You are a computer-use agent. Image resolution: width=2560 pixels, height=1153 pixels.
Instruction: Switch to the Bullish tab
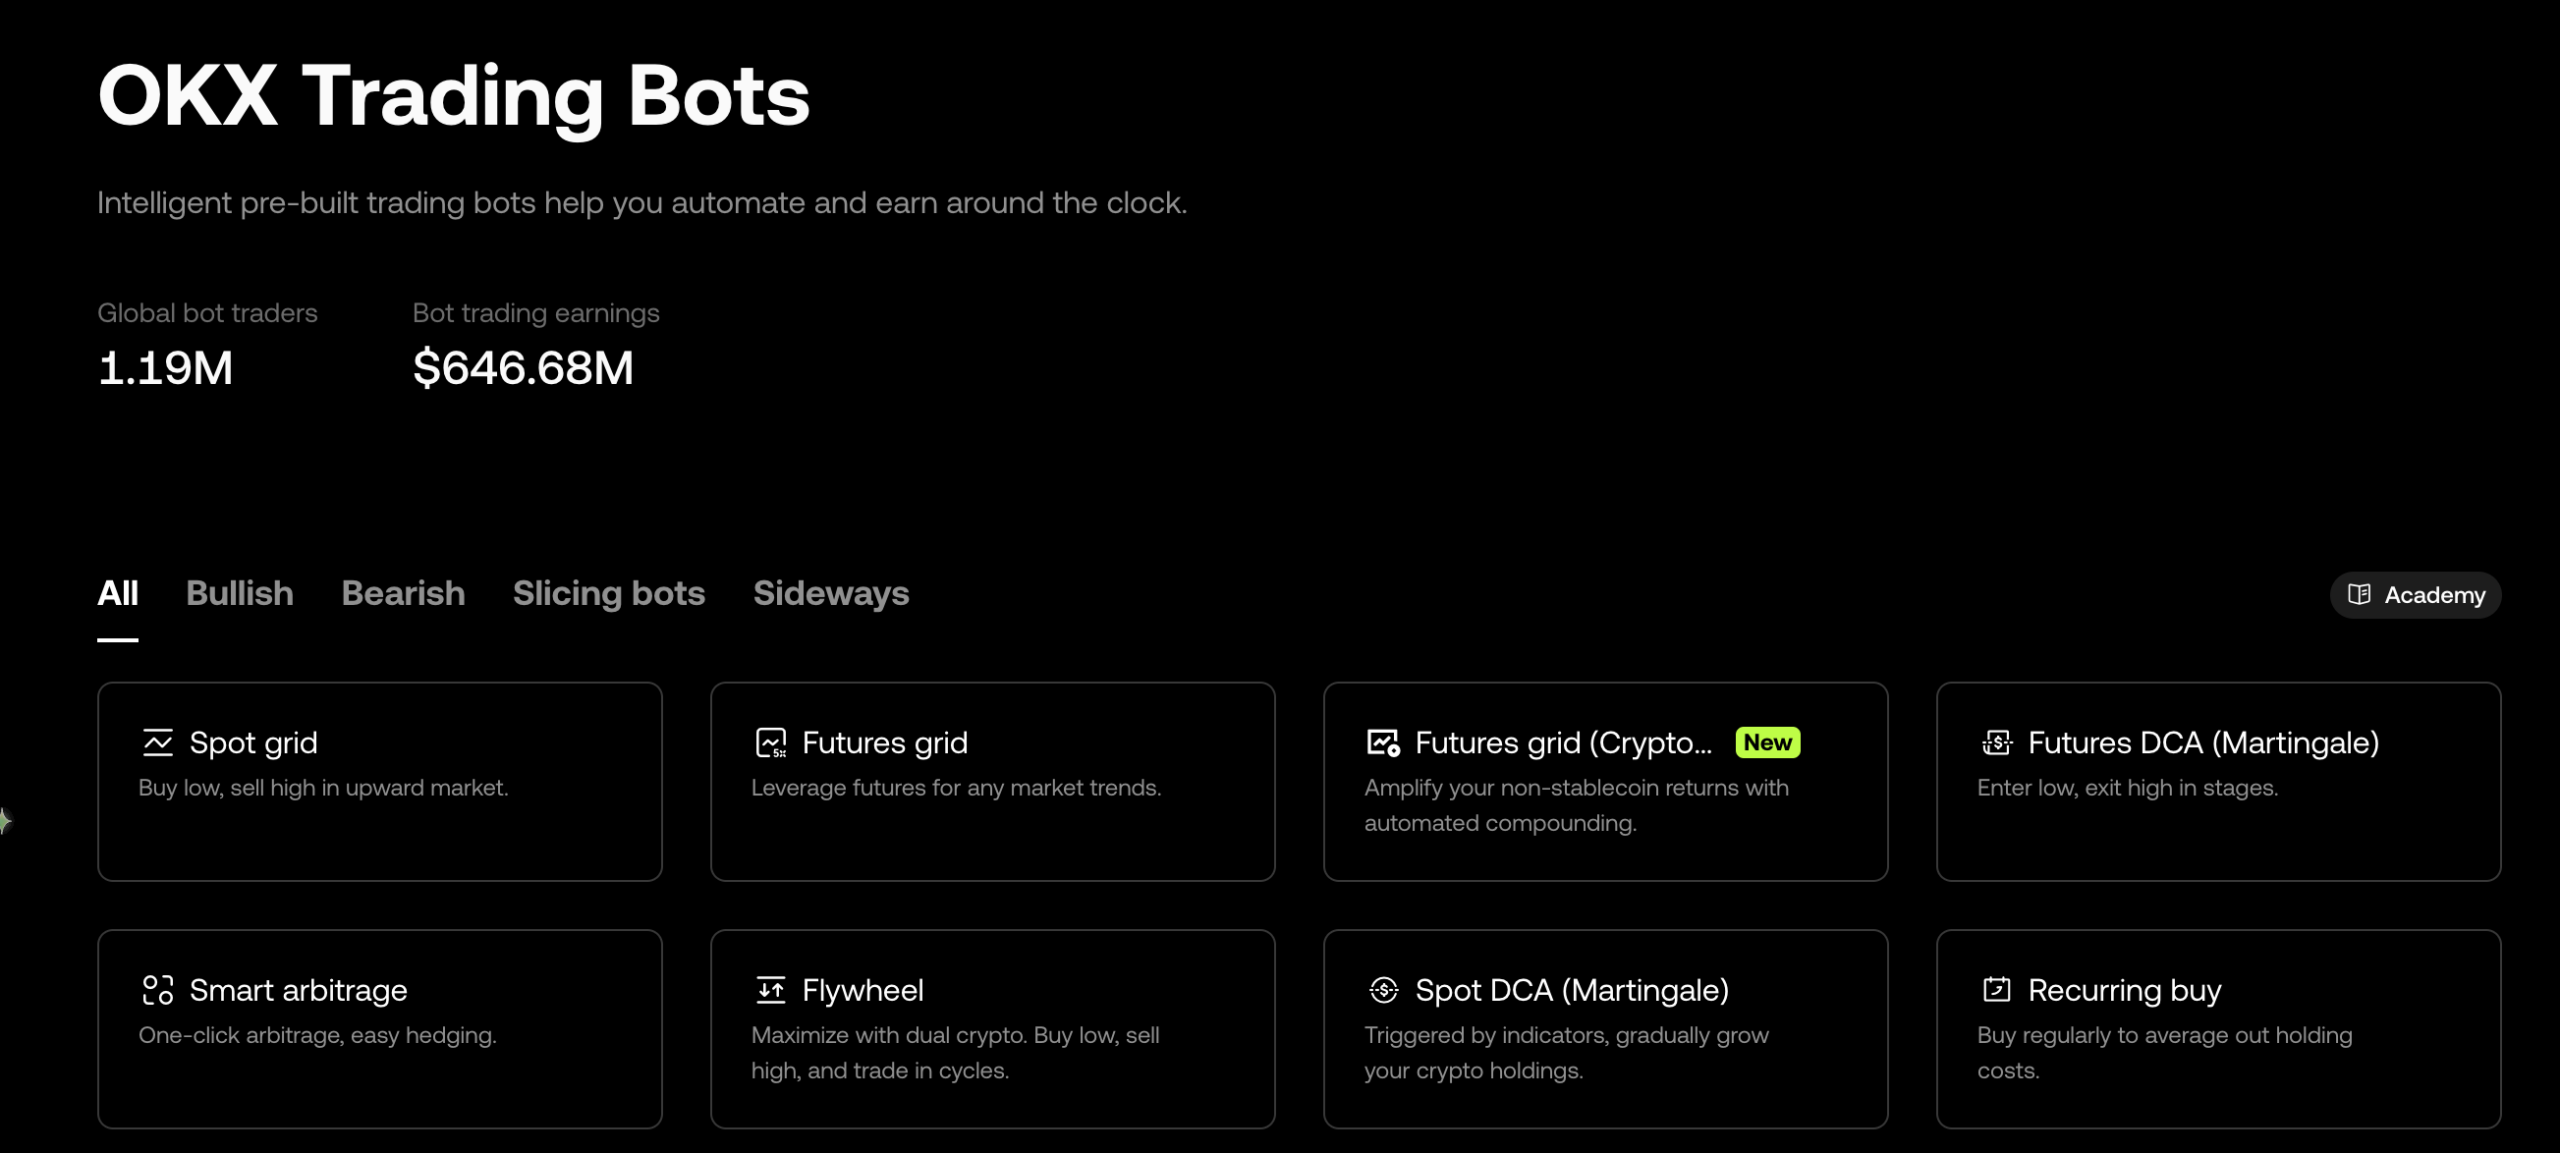240,593
